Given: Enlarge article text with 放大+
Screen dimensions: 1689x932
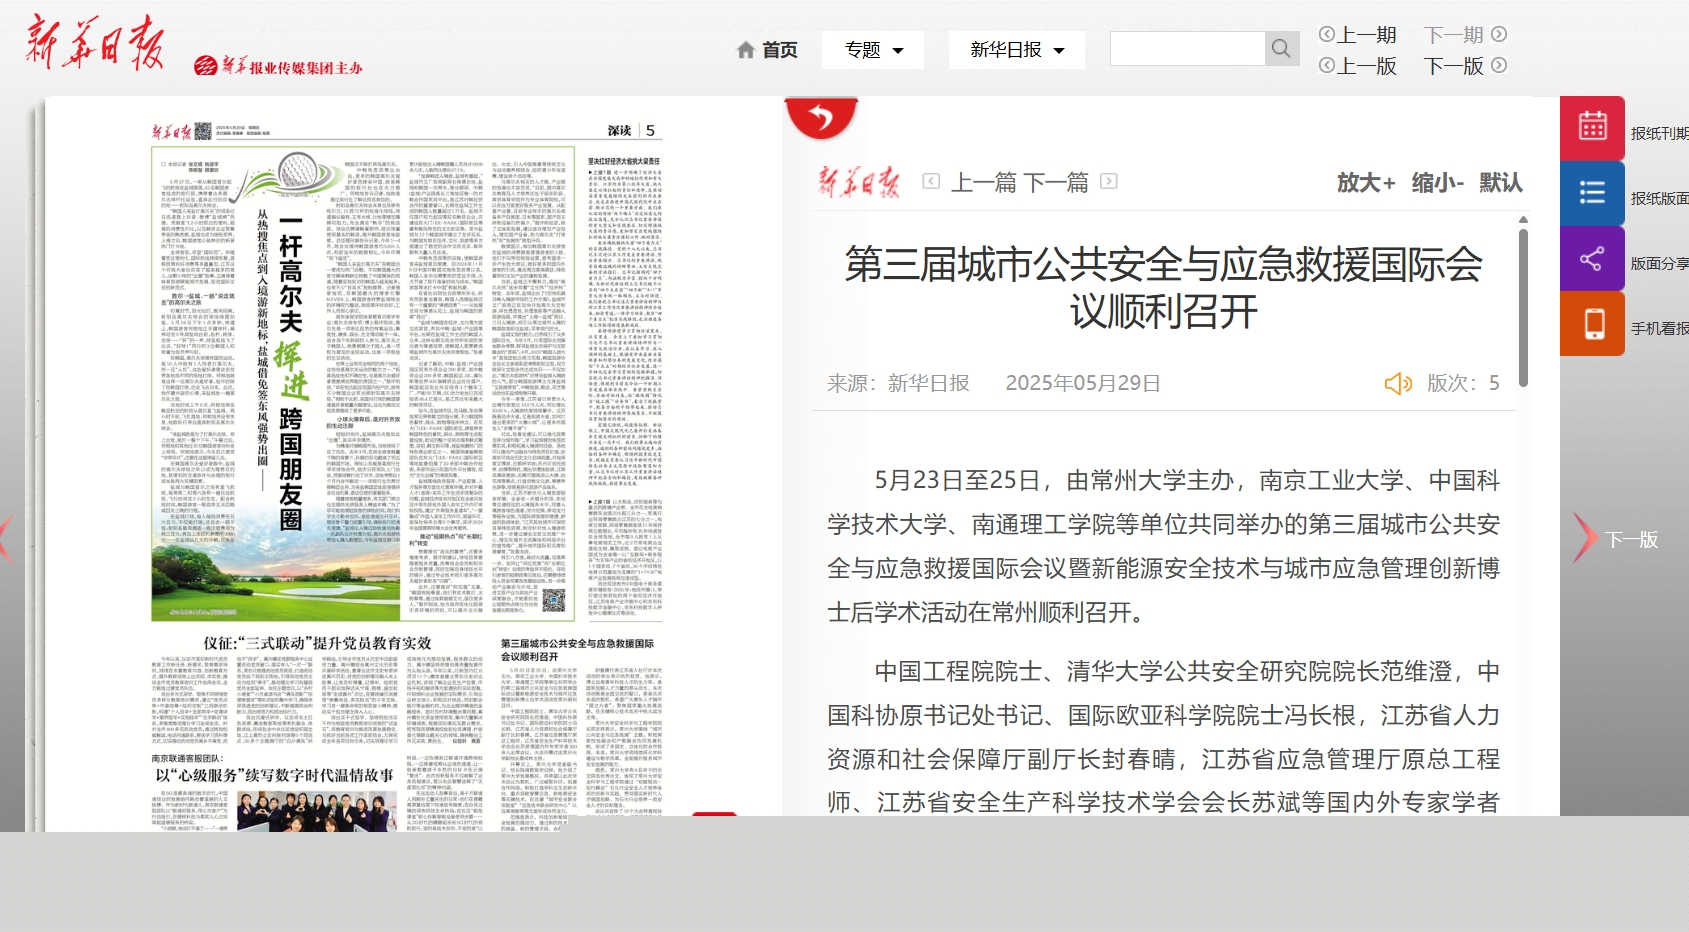Looking at the screenshot, I should pos(1365,183).
